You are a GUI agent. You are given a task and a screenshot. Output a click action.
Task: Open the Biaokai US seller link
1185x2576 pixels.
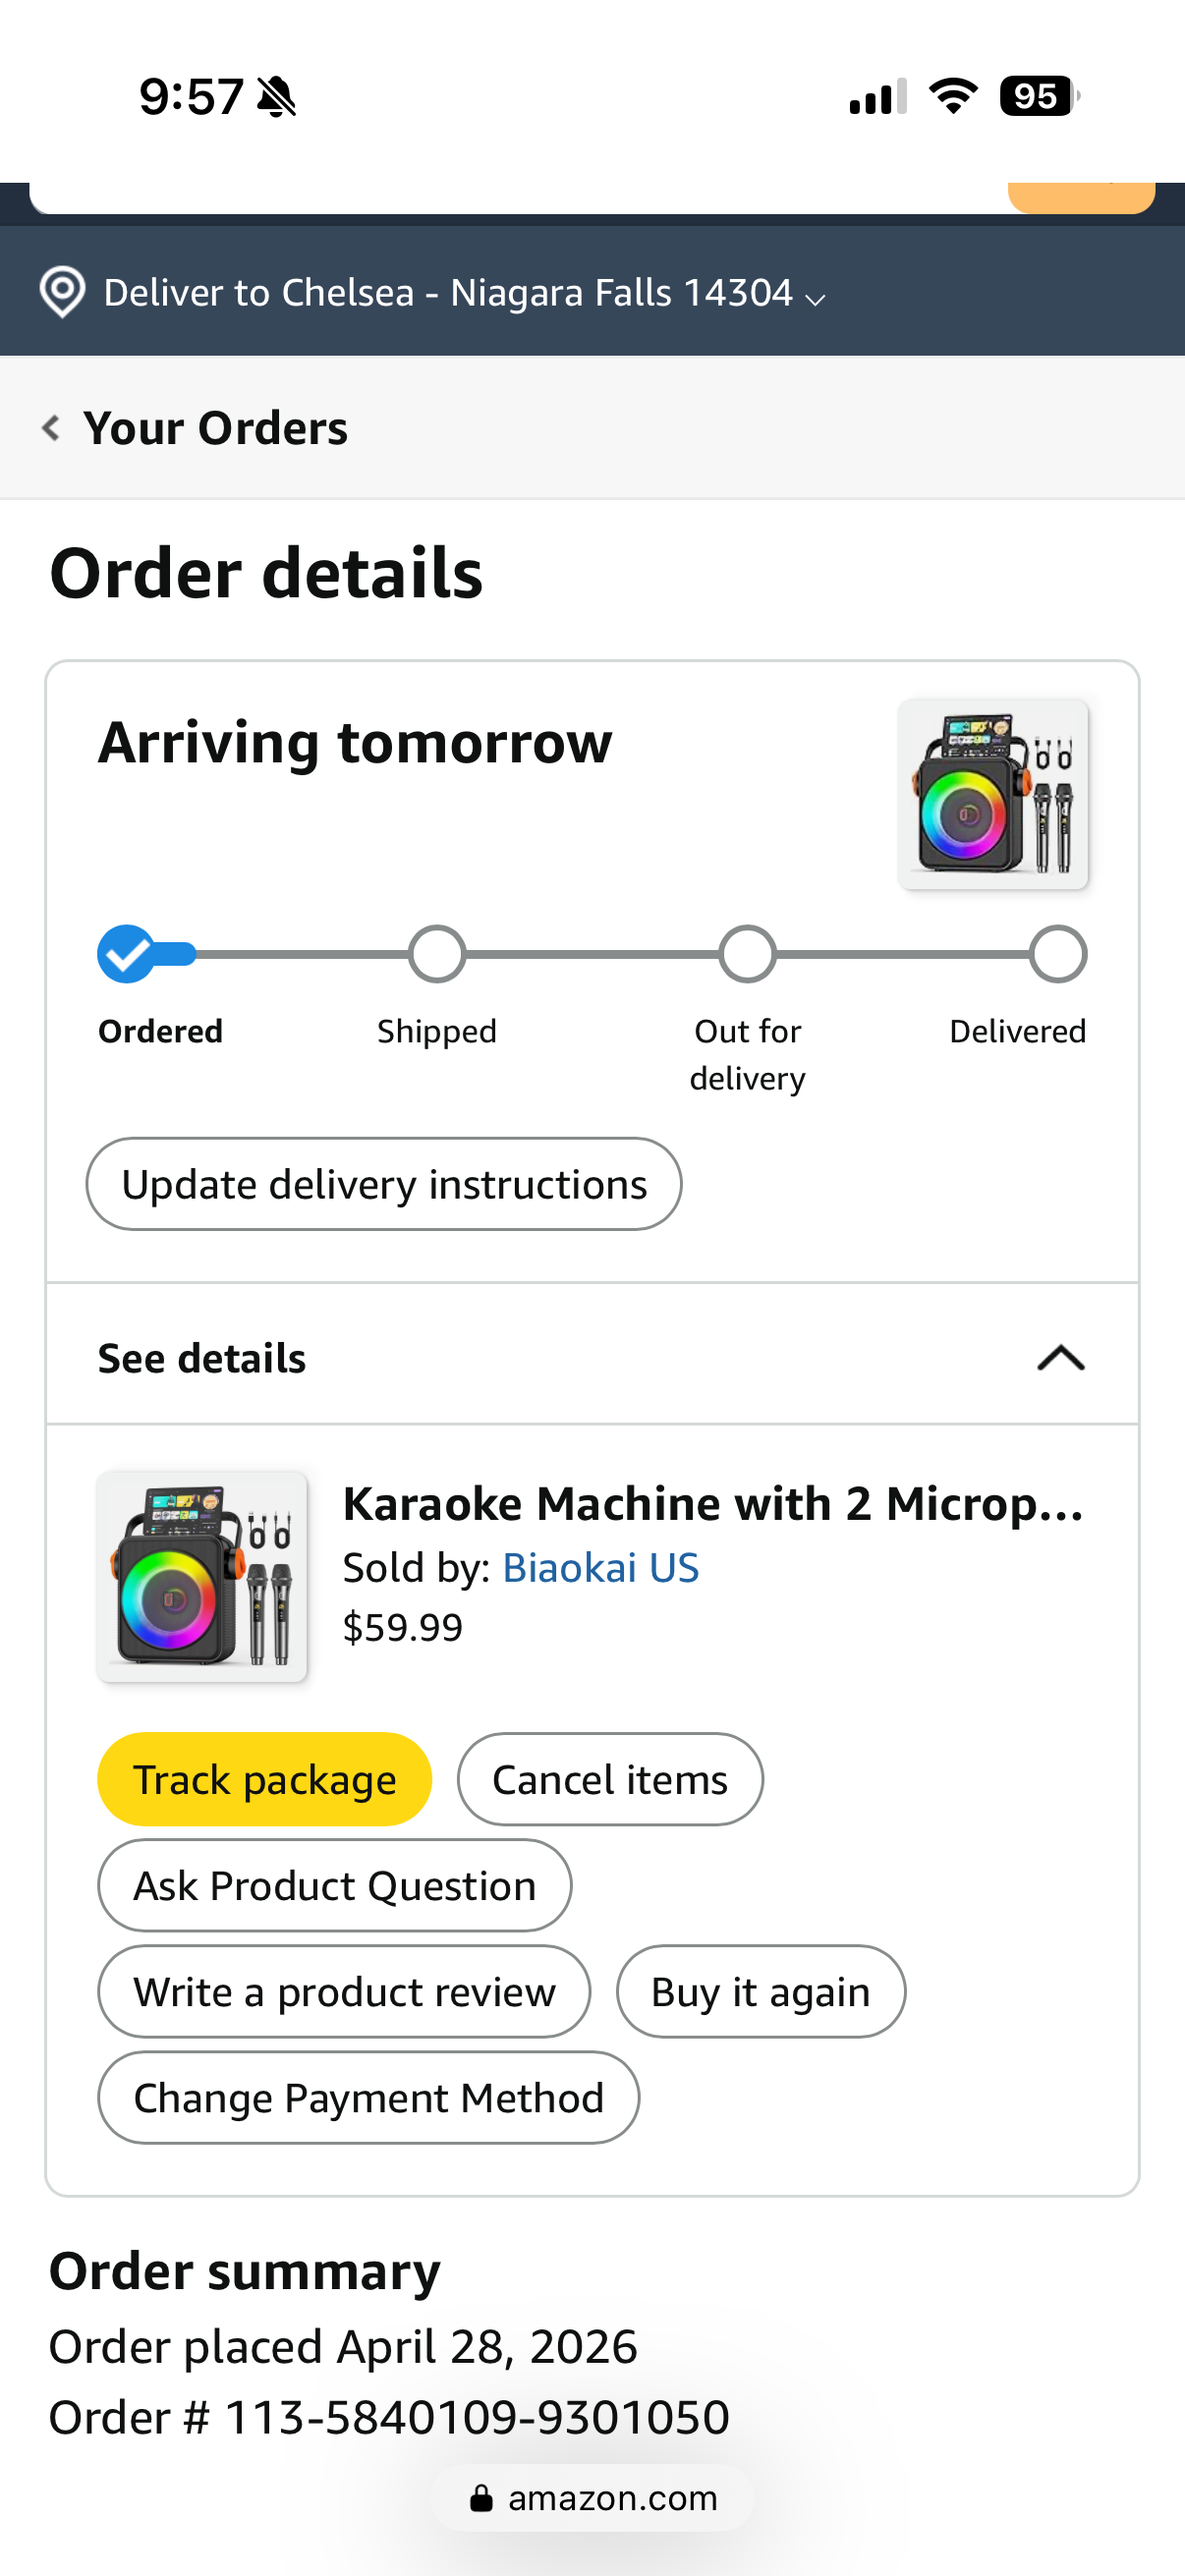click(x=600, y=1568)
